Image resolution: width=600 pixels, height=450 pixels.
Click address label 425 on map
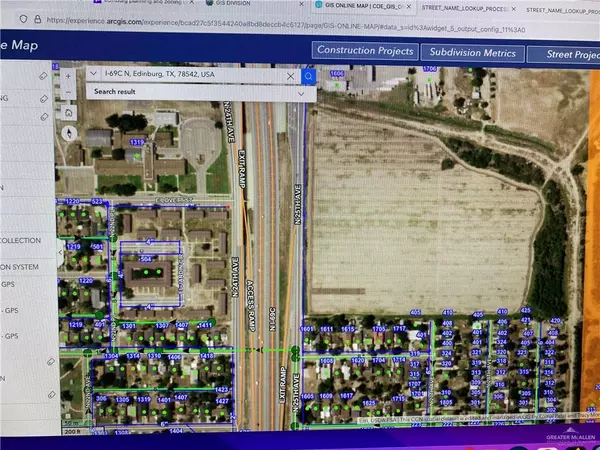[x=526, y=310]
